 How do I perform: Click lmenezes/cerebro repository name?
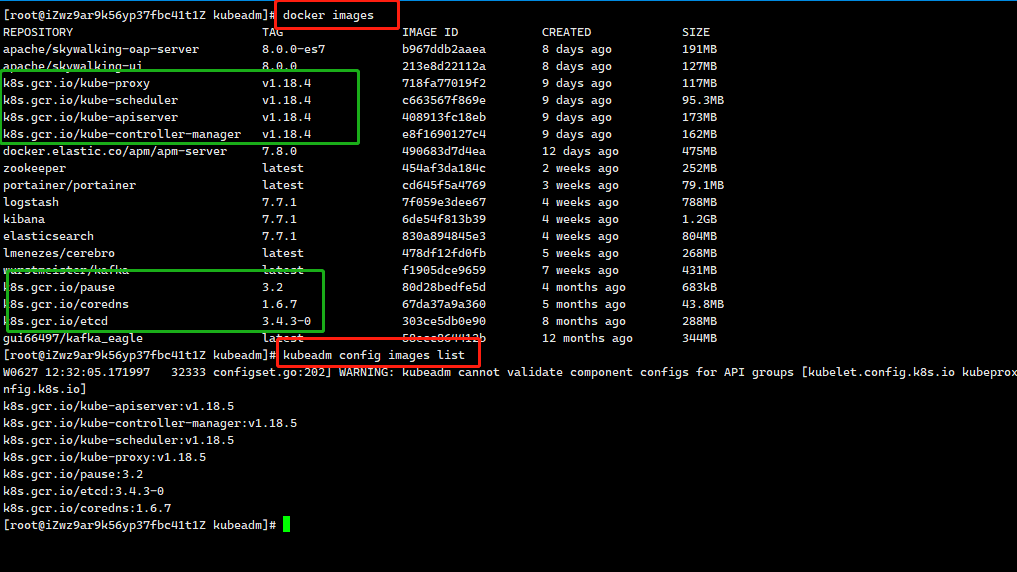tap(59, 254)
